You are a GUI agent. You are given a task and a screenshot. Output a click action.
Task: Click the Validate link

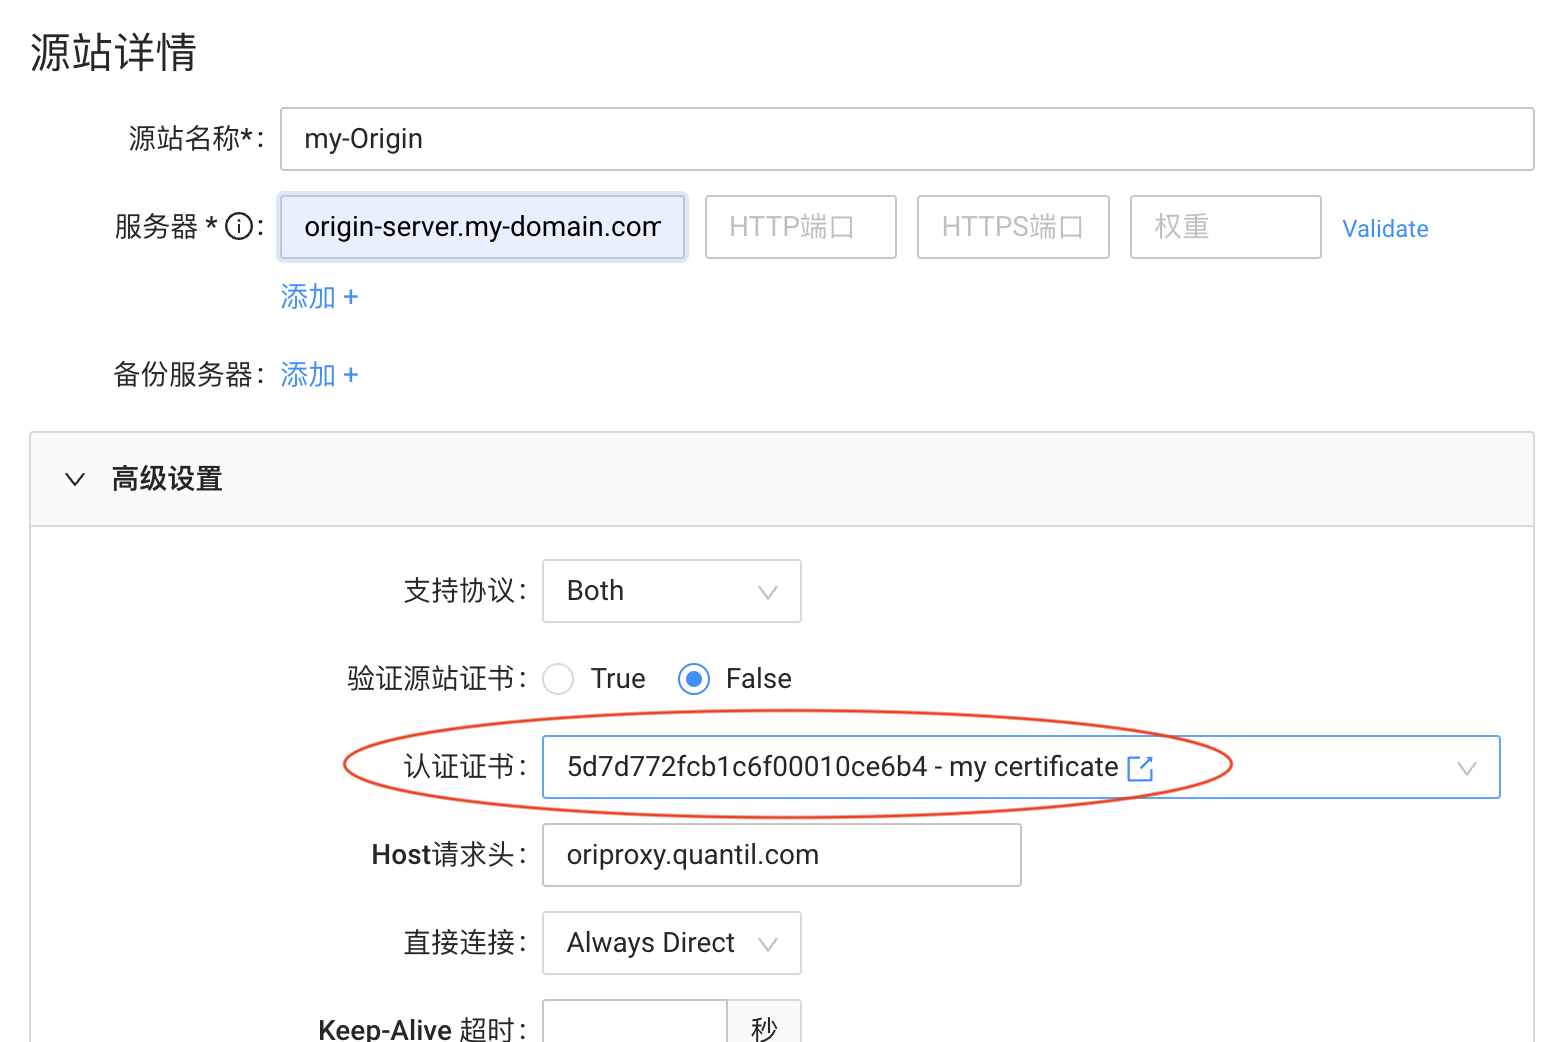(1385, 228)
